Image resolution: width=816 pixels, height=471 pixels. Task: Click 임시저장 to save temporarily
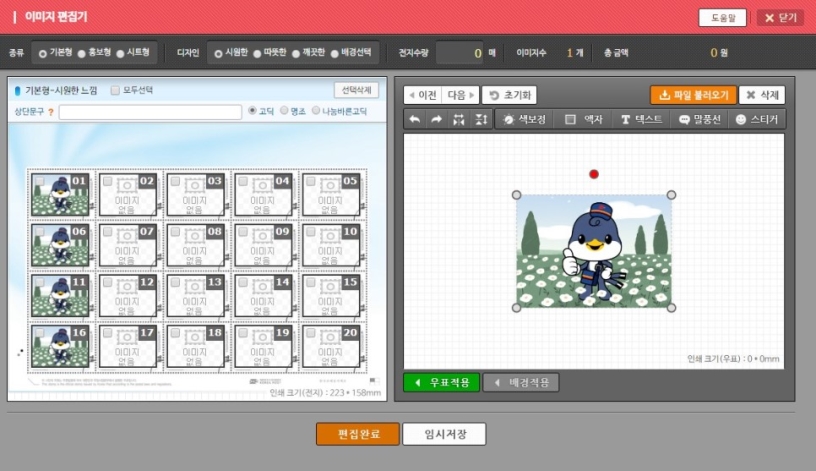coord(444,434)
